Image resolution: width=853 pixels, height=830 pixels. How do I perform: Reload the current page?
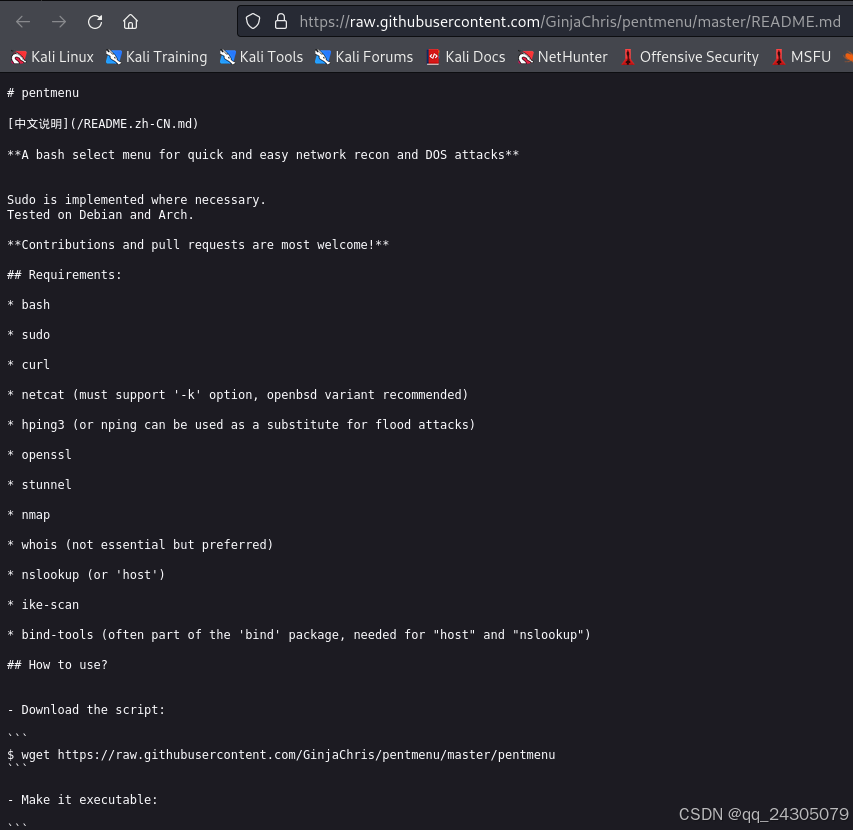pyautogui.click(x=95, y=22)
